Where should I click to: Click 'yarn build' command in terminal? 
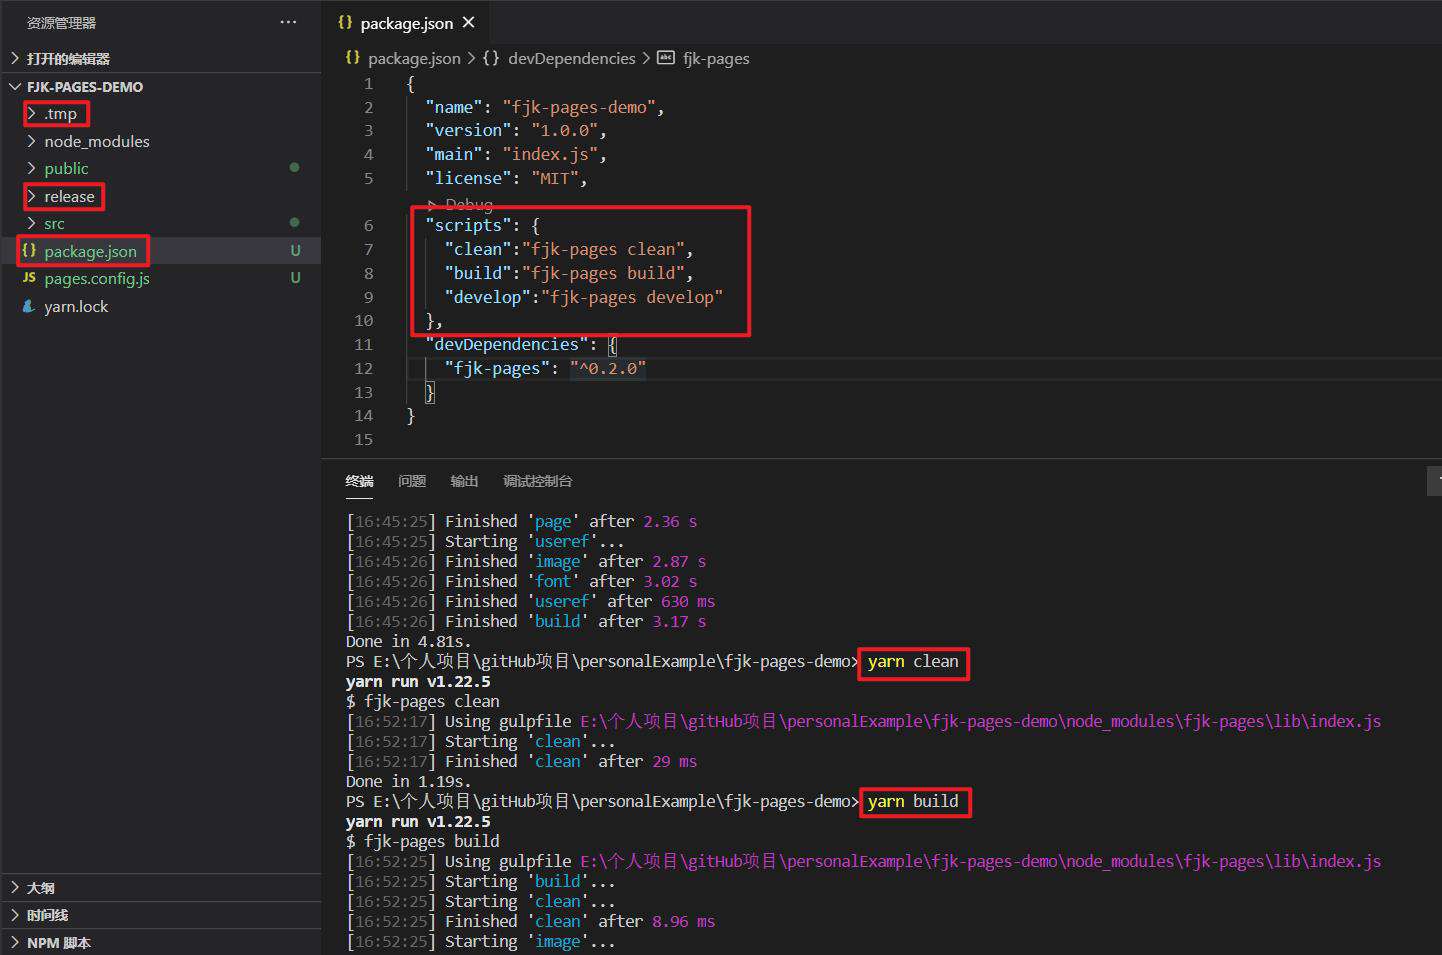coord(913,801)
